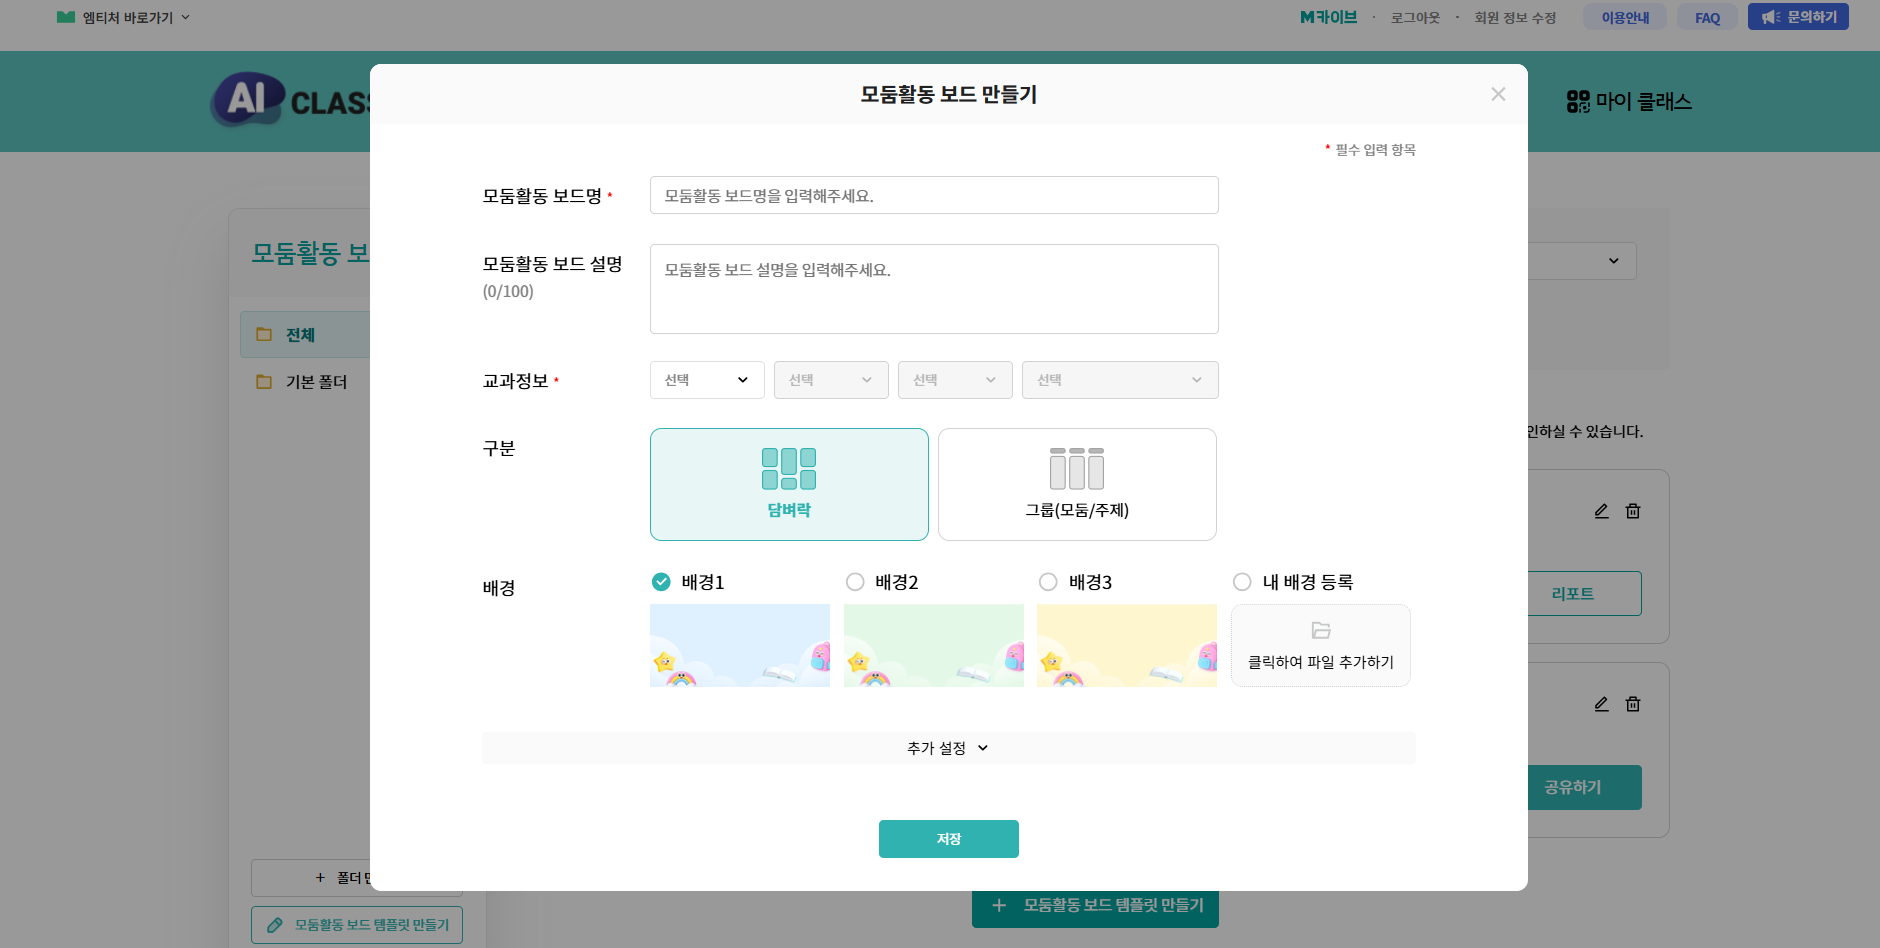Open the FAQ page
The image size is (1880, 948).
click(x=1707, y=18)
